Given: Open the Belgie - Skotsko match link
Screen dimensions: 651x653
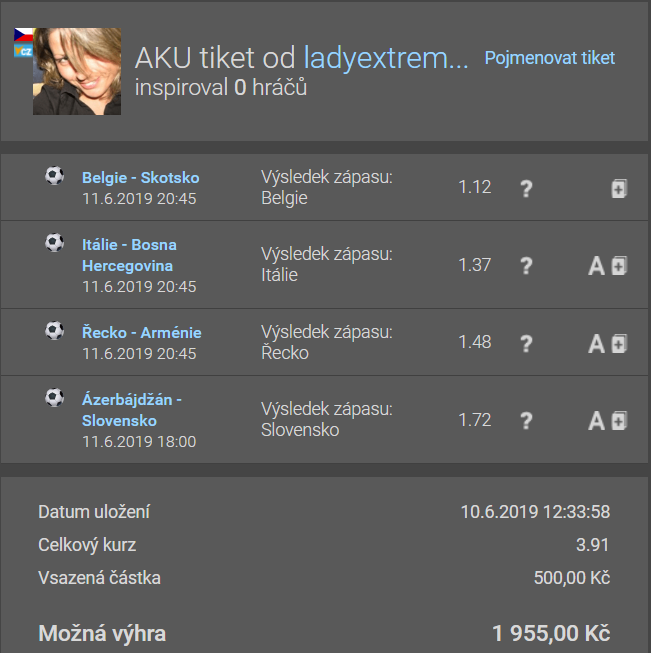Looking at the screenshot, I should (x=140, y=178).
